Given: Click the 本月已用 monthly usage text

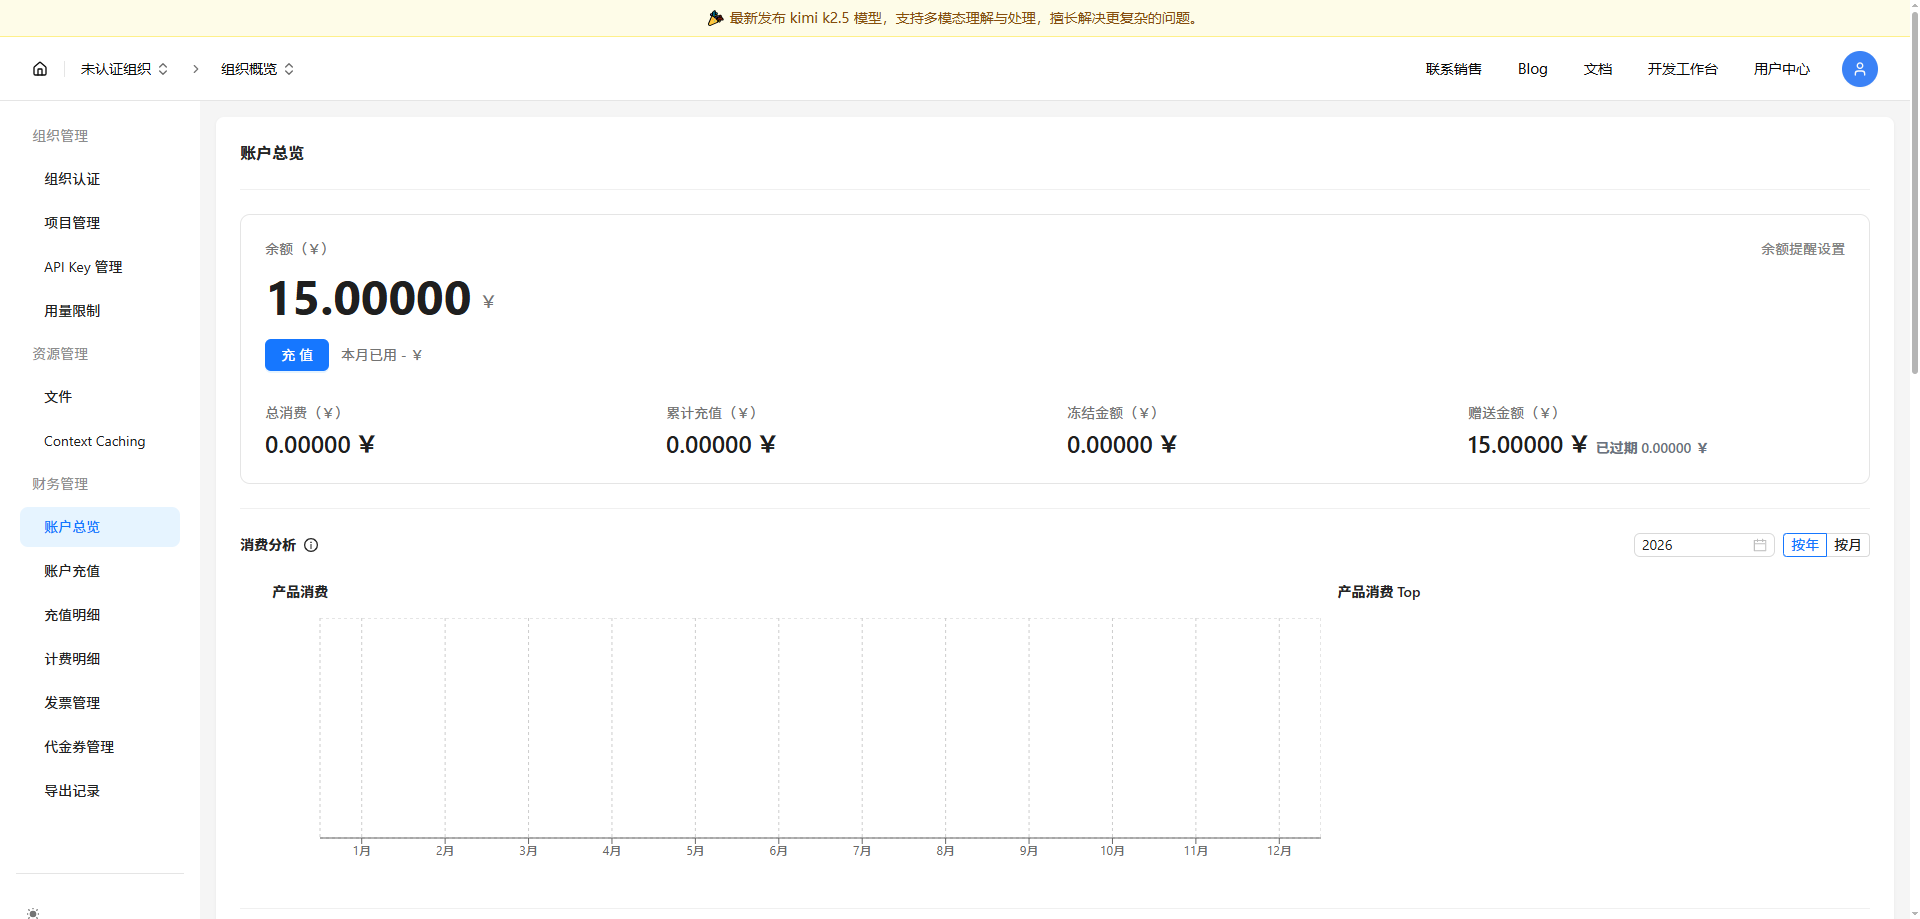Looking at the screenshot, I should coord(381,355).
